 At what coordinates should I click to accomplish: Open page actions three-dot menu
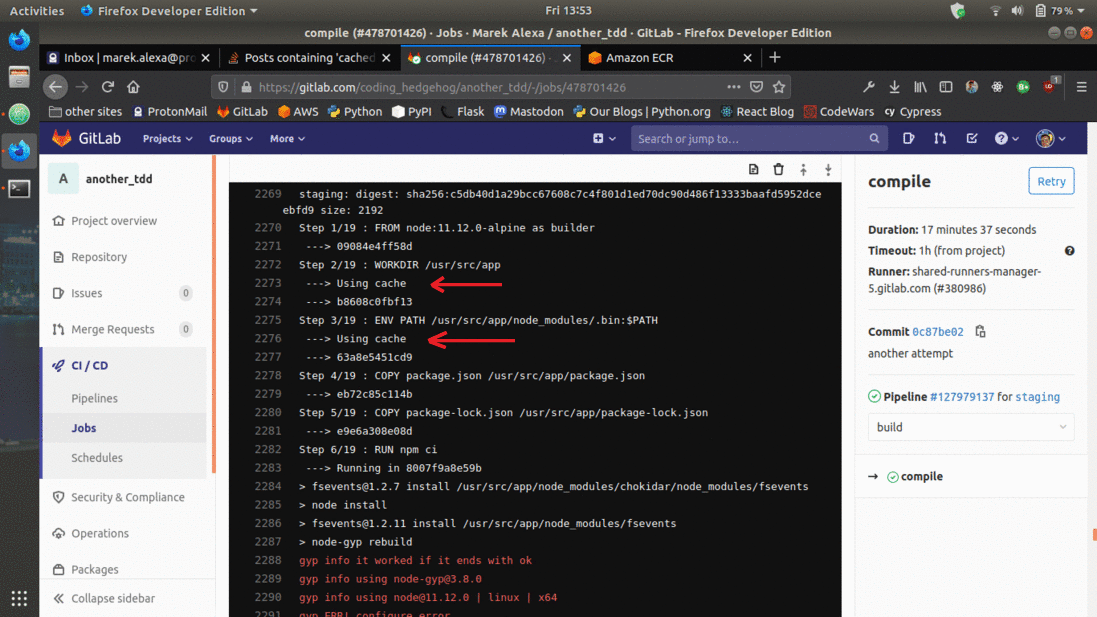pyautogui.click(x=733, y=87)
